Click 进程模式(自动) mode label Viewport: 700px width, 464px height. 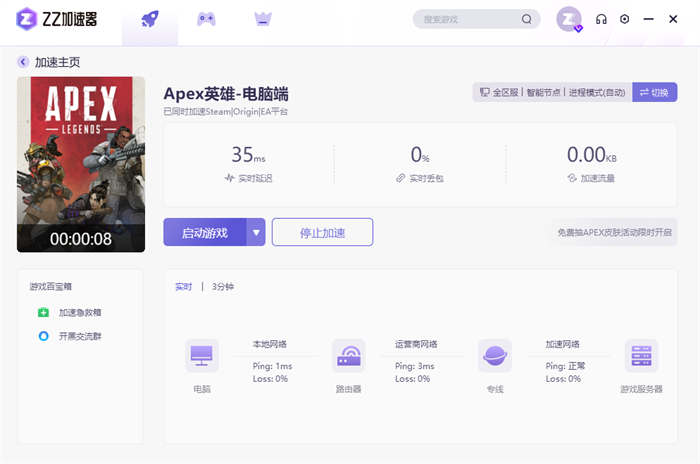(x=597, y=92)
